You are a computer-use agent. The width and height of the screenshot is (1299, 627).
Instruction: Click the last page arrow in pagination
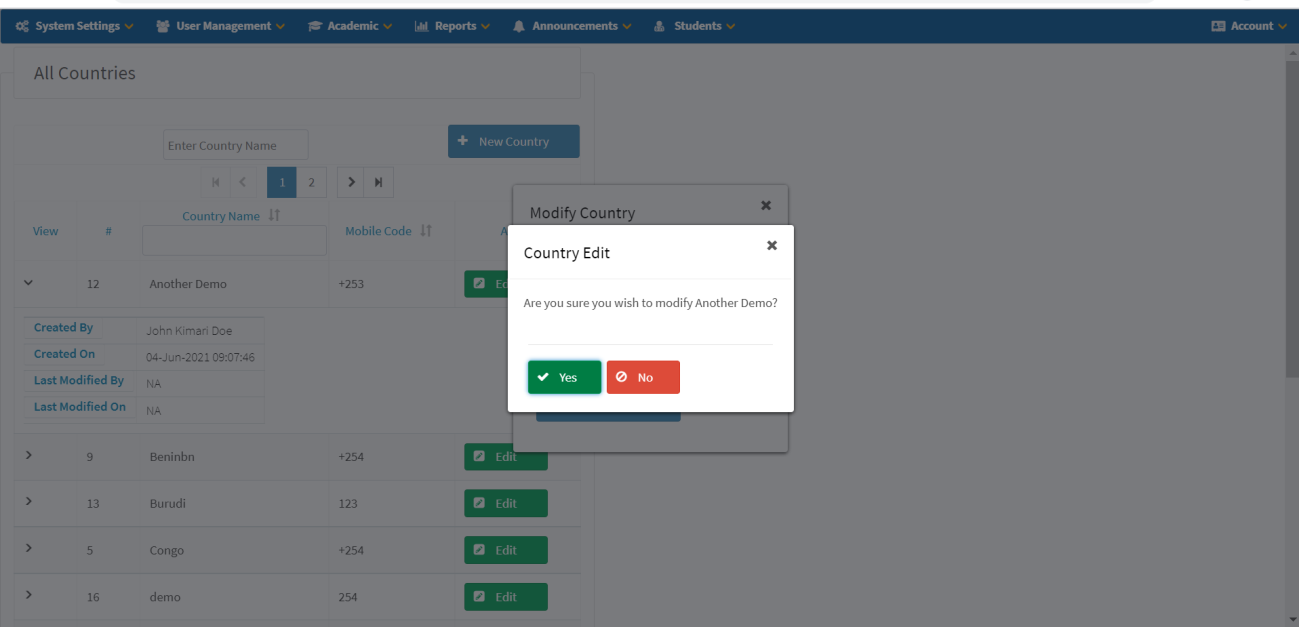[377, 181]
